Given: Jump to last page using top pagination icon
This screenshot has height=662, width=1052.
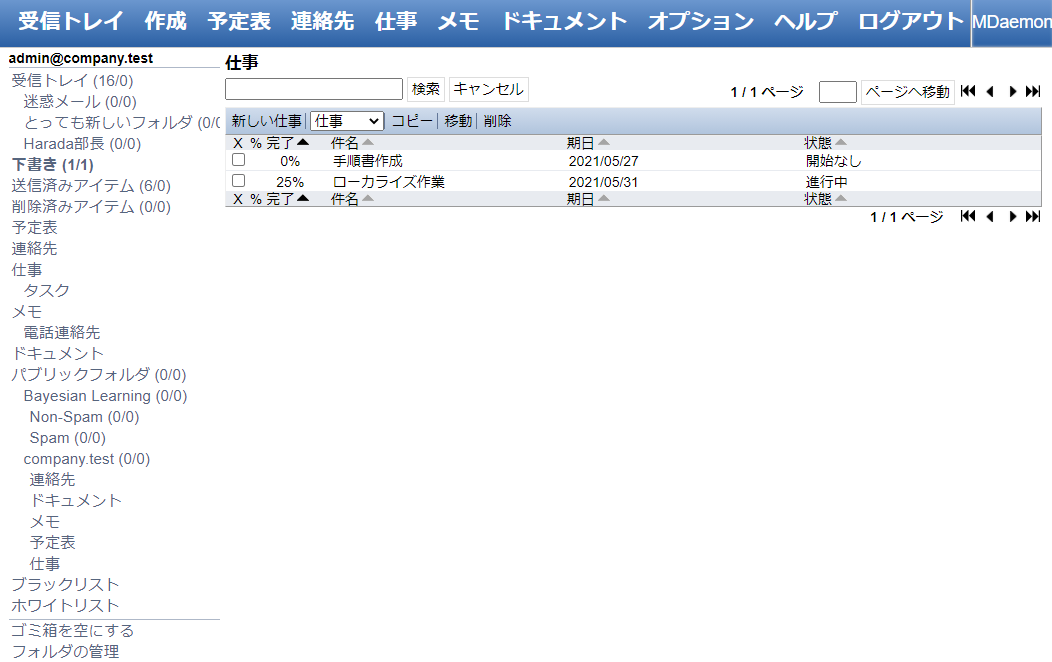Looking at the screenshot, I should coord(1033,91).
